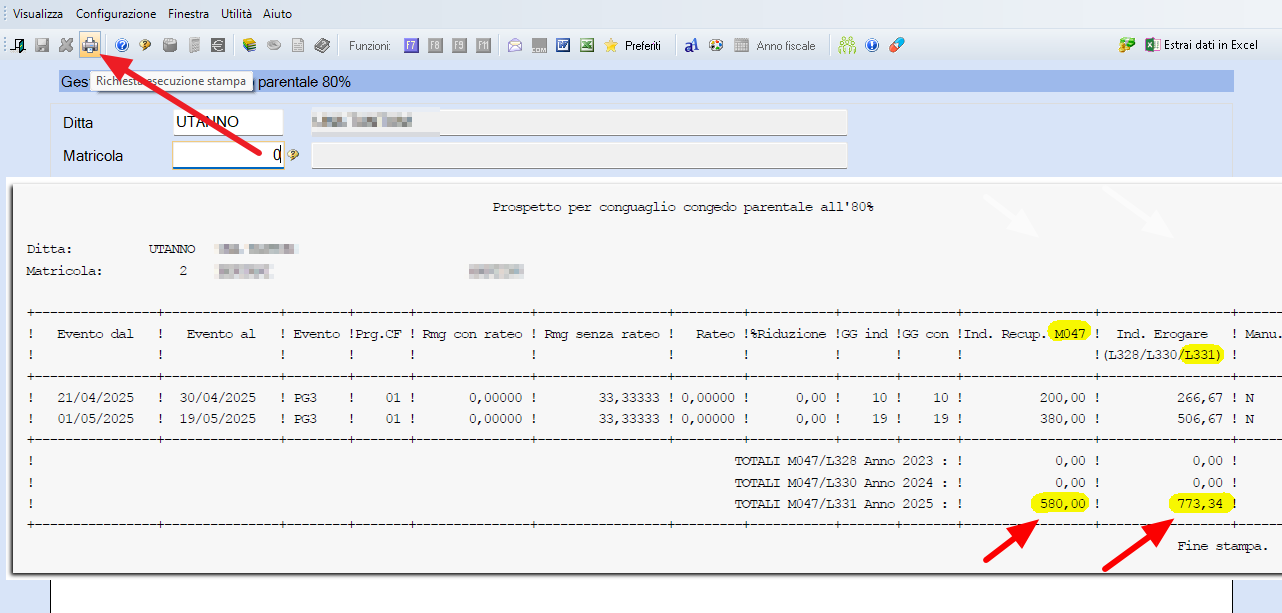
Task: Click the green money stack icon
Action: tap(1127, 45)
